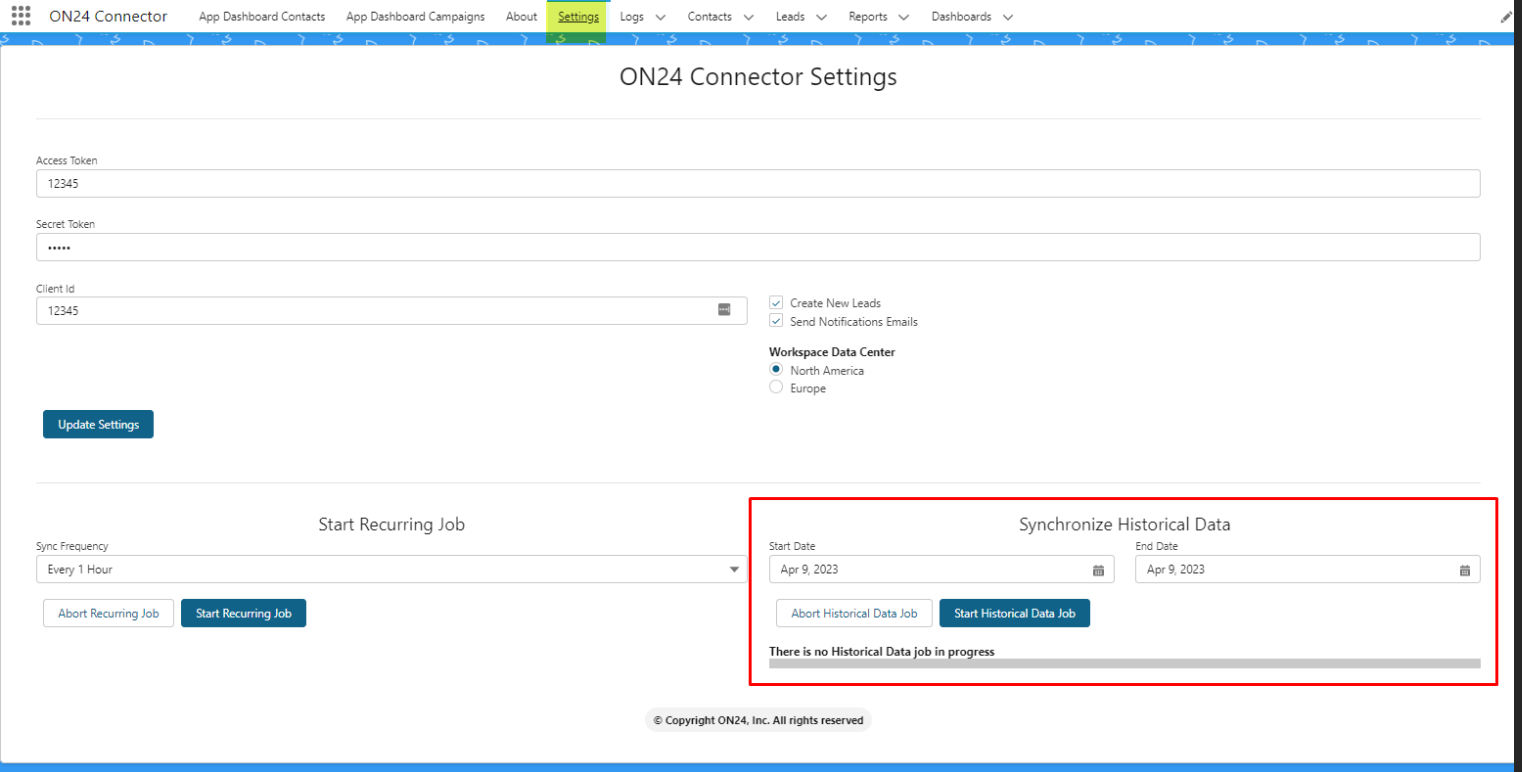This screenshot has width=1522, height=772.
Task: Open the Sync Frequency dropdown
Action: (392, 569)
